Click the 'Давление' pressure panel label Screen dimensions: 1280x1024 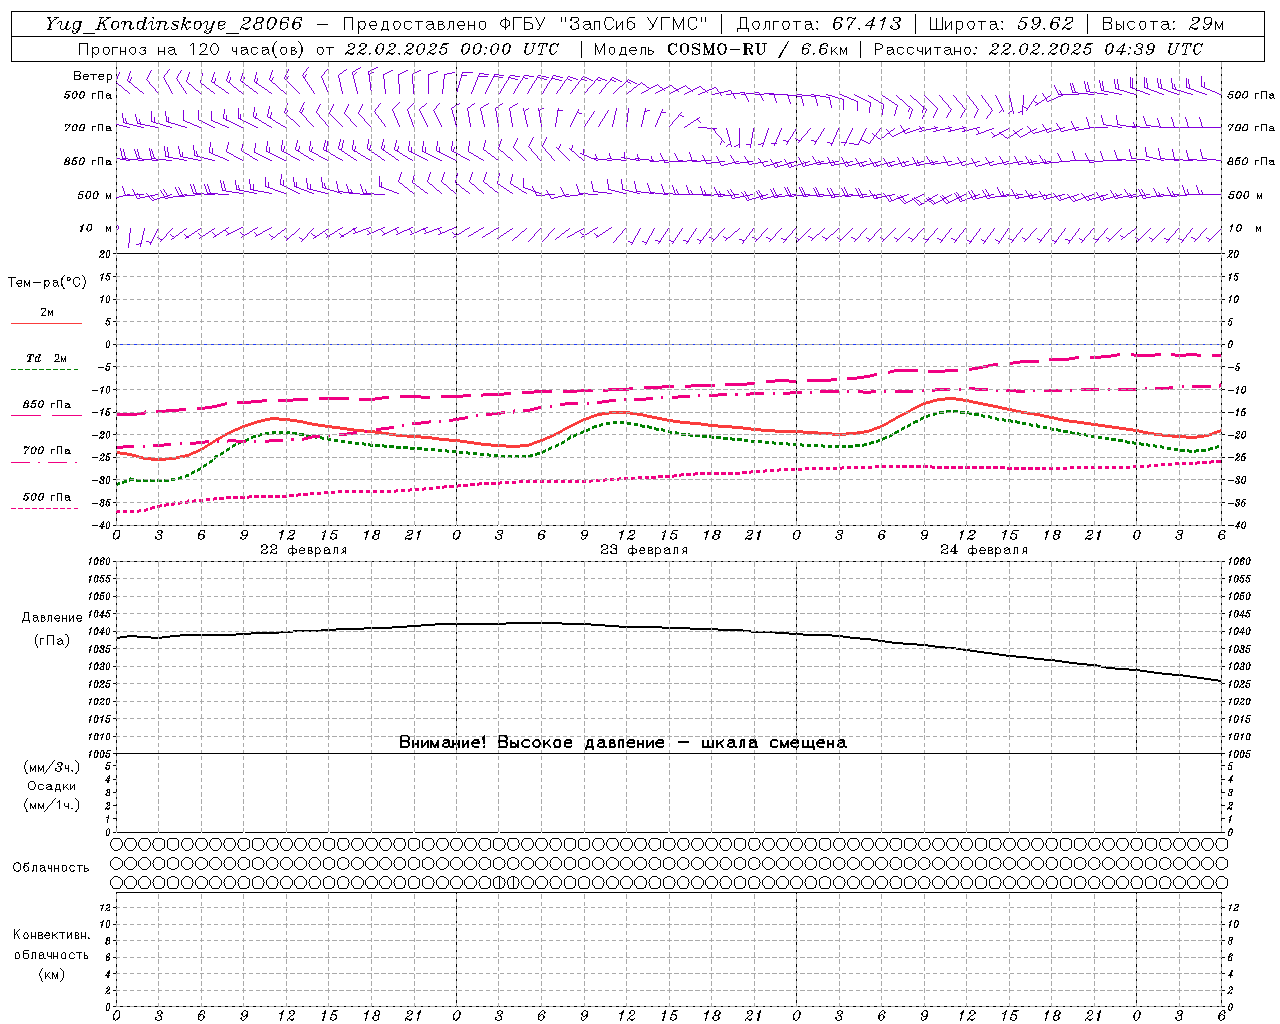52,618
